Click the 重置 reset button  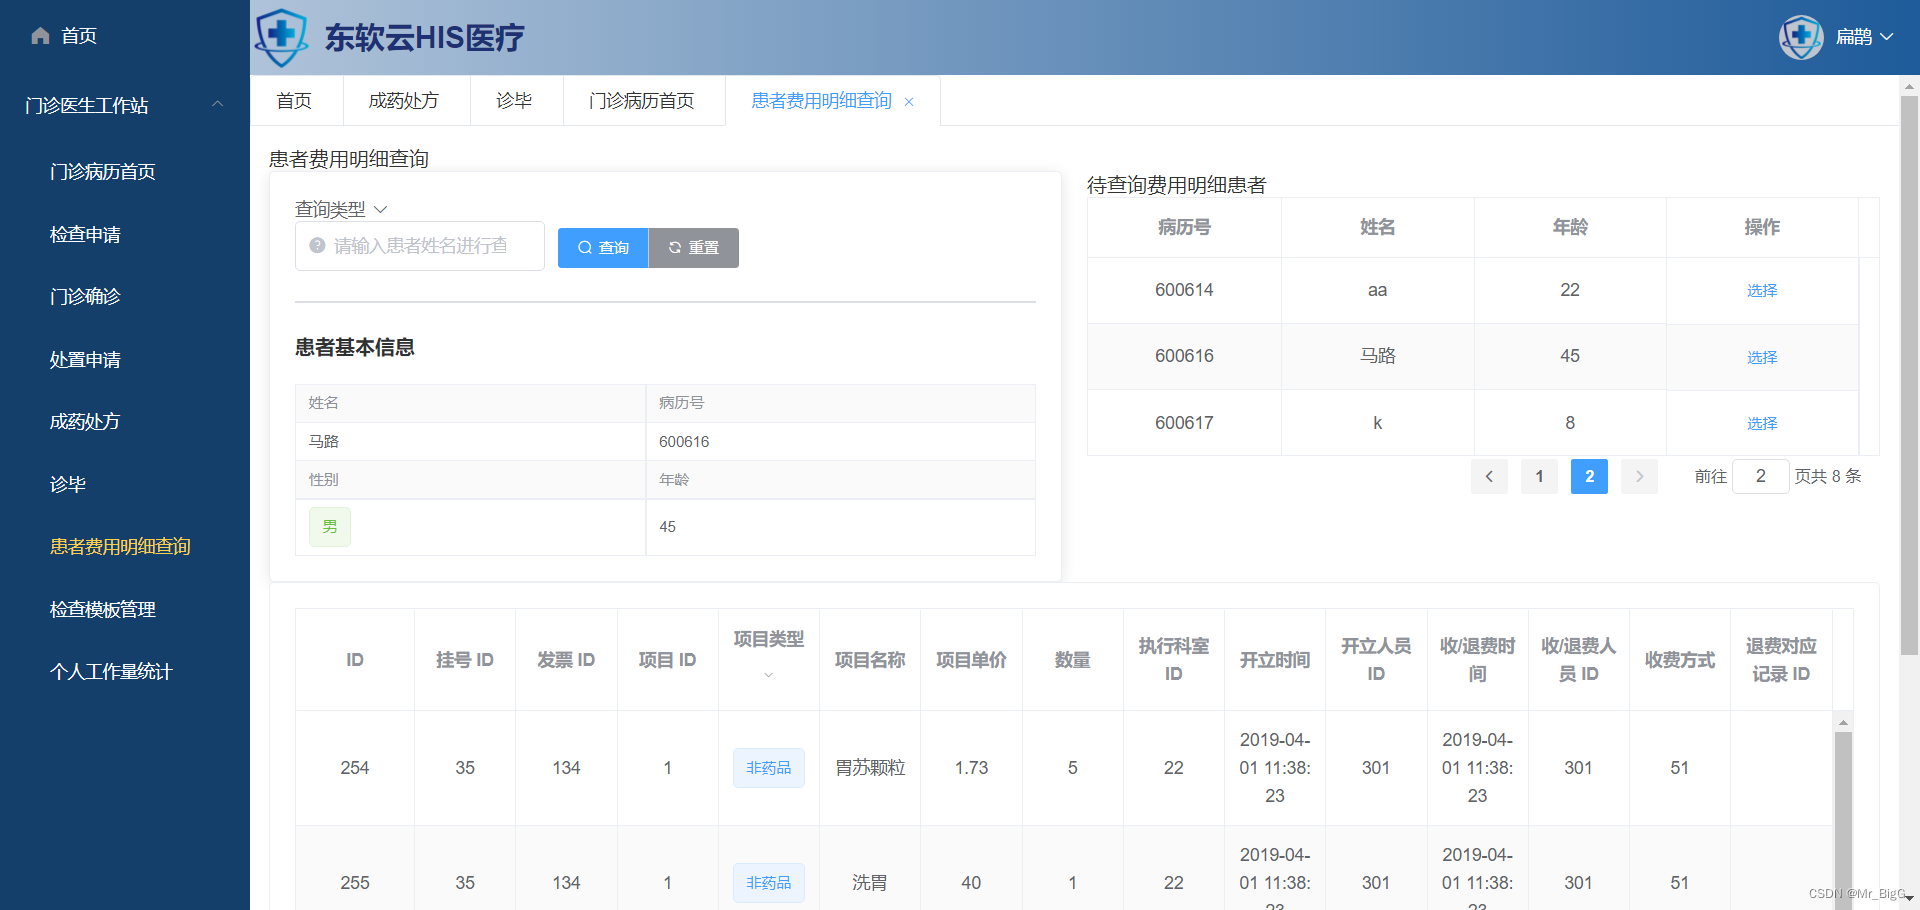[694, 248]
